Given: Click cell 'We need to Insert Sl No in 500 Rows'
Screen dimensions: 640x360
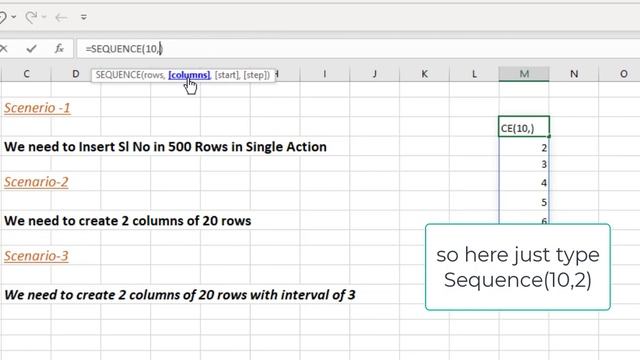Looking at the screenshot, I should click(165, 147).
